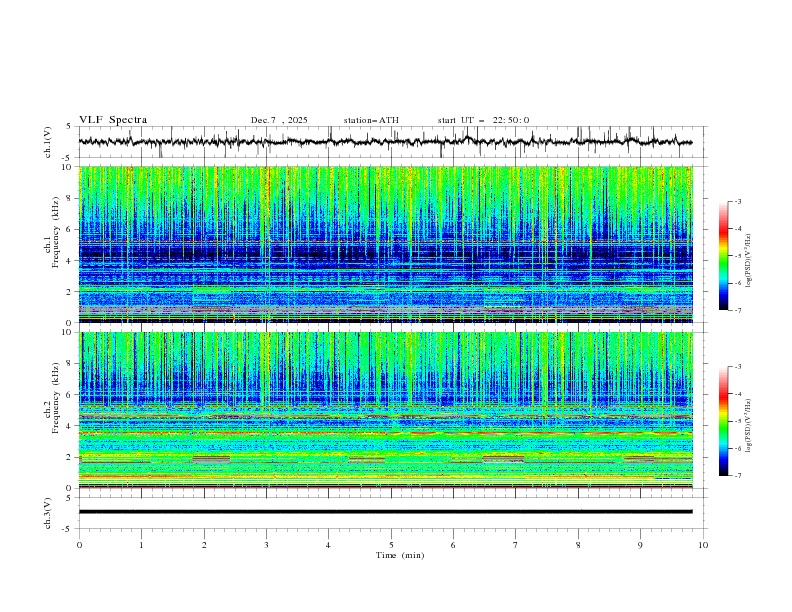Viewport: 792px width, 612px height.
Task: Click the '-7' label on ch.1 colorbar
Action: pos(738,310)
